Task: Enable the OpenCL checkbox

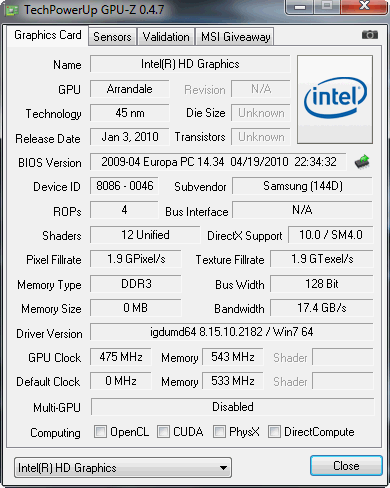Action: coord(100,431)
